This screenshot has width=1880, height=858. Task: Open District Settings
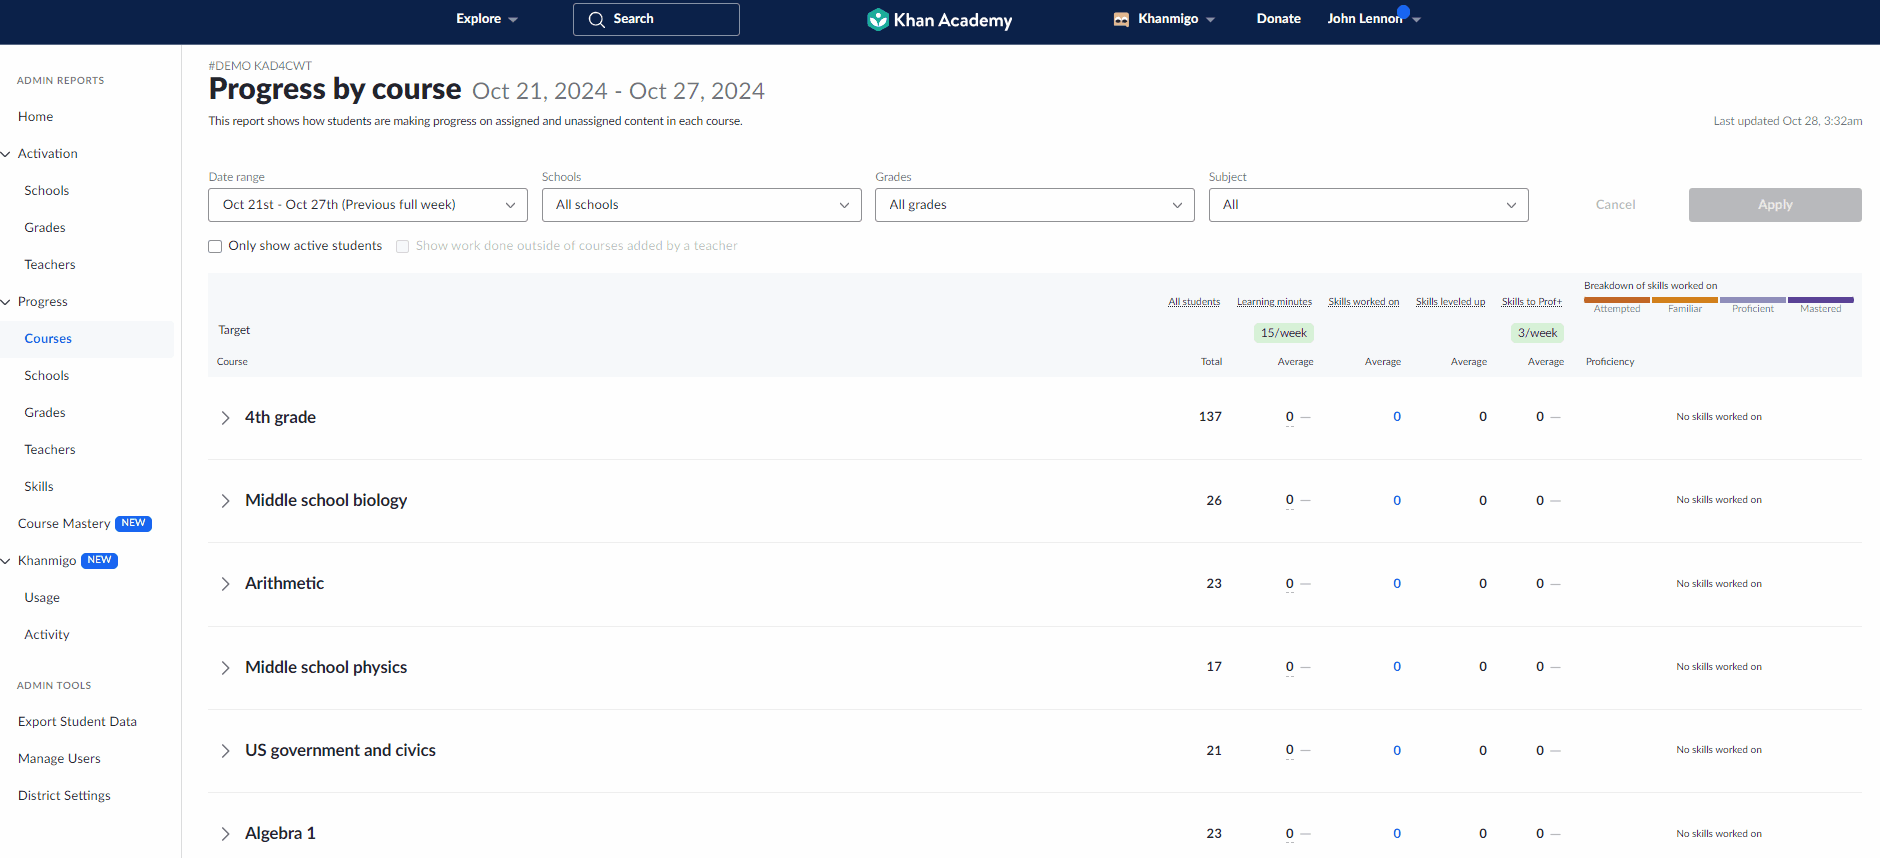tap(64, 796)
